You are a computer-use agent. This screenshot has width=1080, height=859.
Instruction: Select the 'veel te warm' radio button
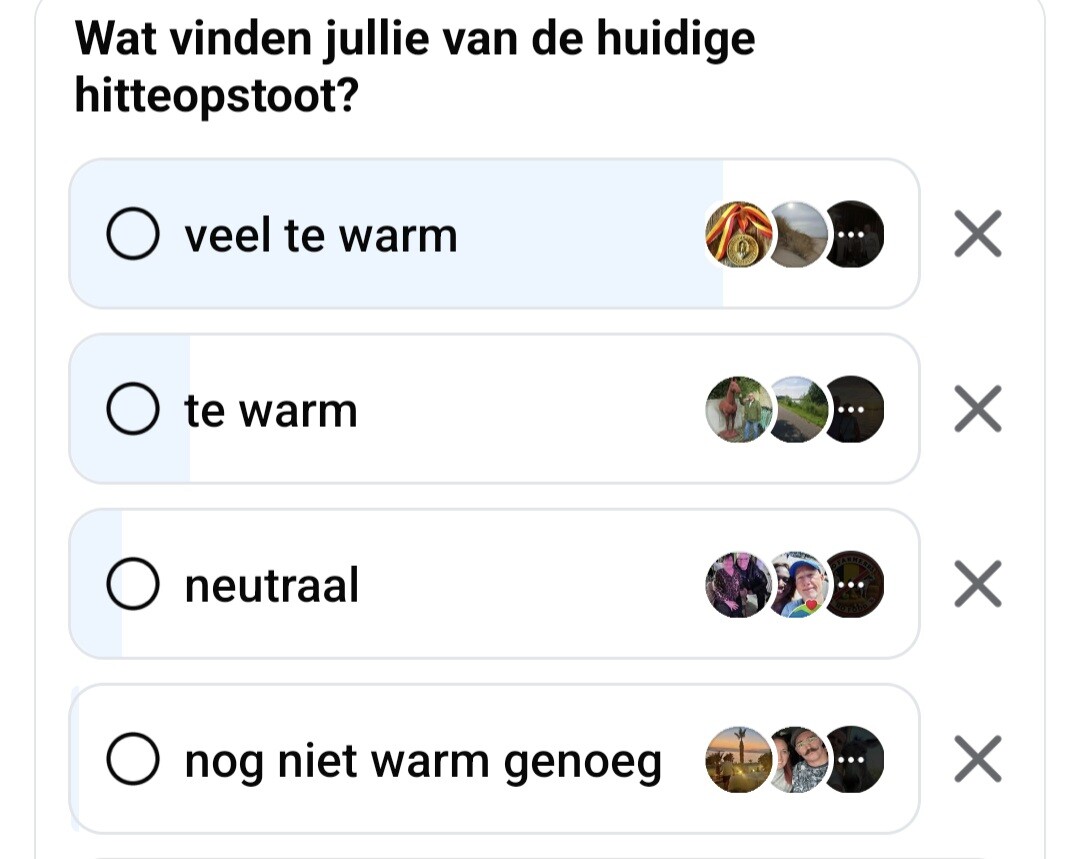(133, 236)
